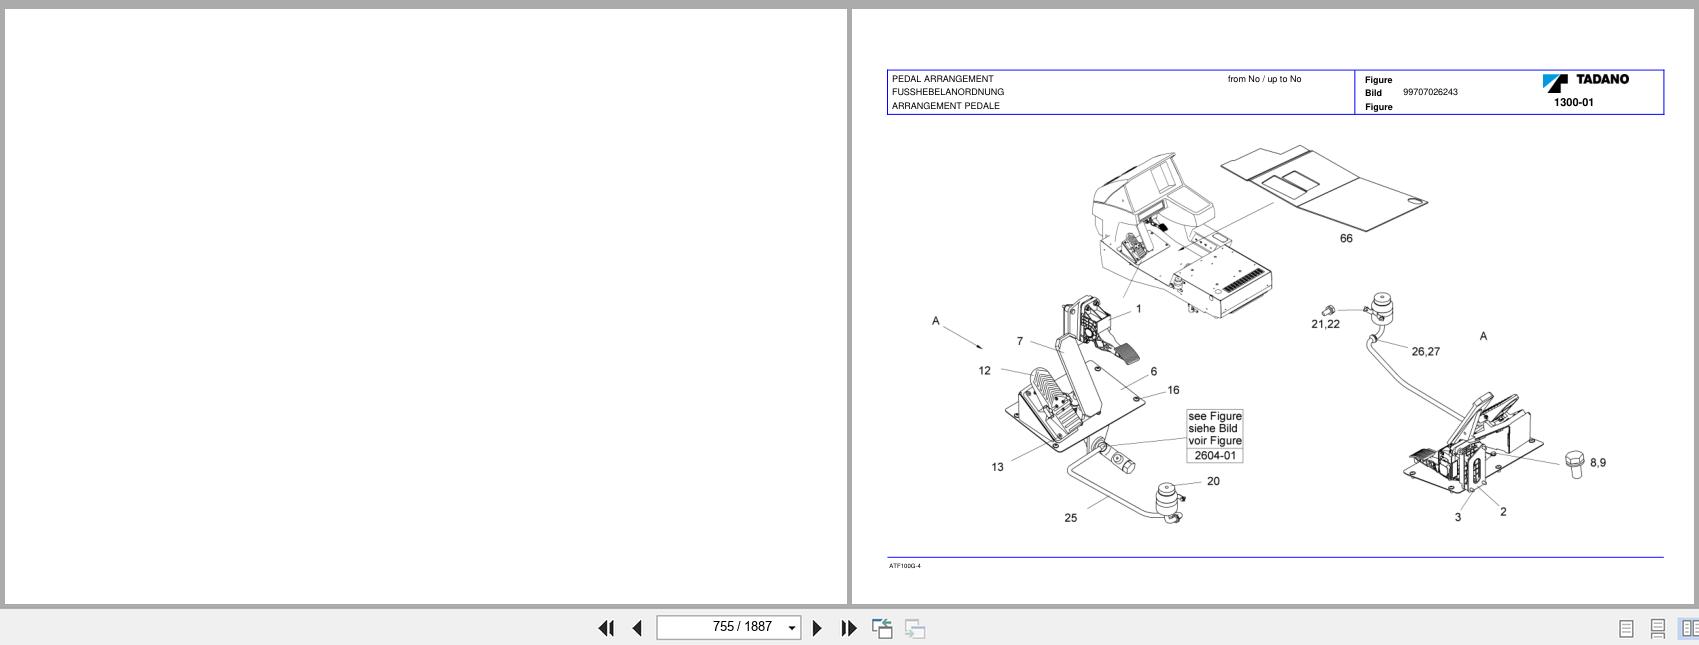1699x645 pixels.
Task: Go to the next page
Action: [x=817, y=628]
